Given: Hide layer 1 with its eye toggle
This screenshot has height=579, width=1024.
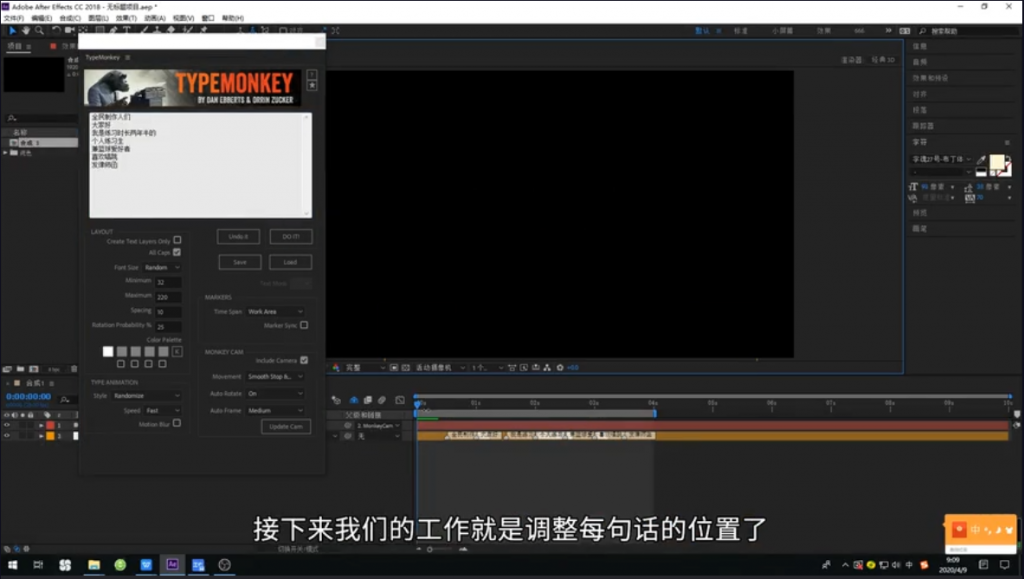Looking at the screenshot, I should tap(7, 426).
